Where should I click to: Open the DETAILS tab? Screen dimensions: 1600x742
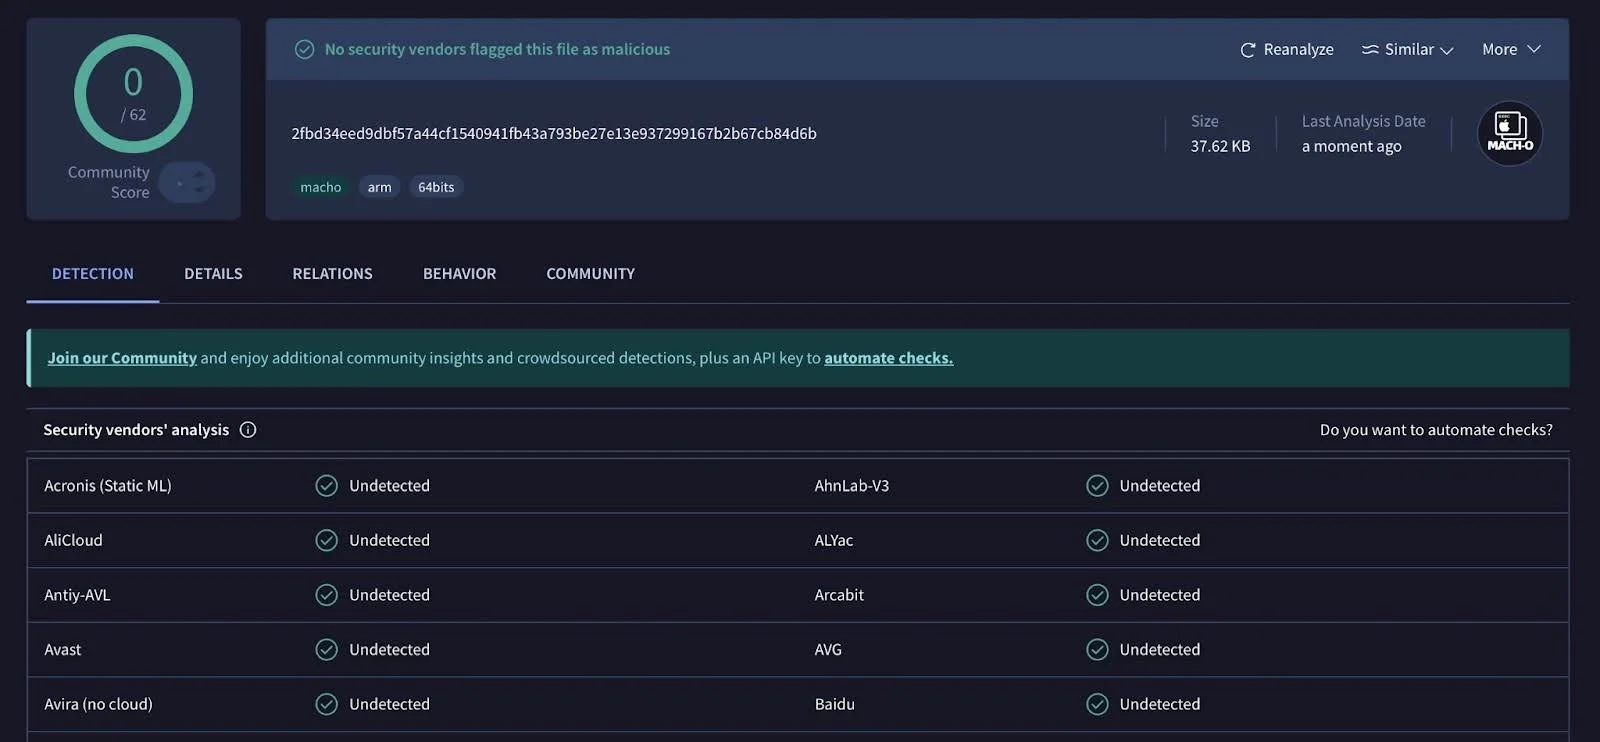(213, 273)
